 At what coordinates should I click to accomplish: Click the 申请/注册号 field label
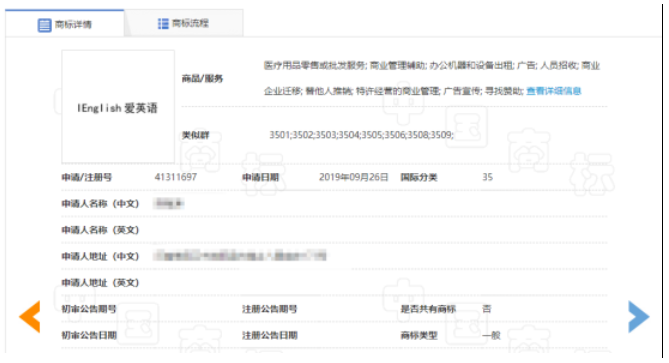[x=87, y=177]
